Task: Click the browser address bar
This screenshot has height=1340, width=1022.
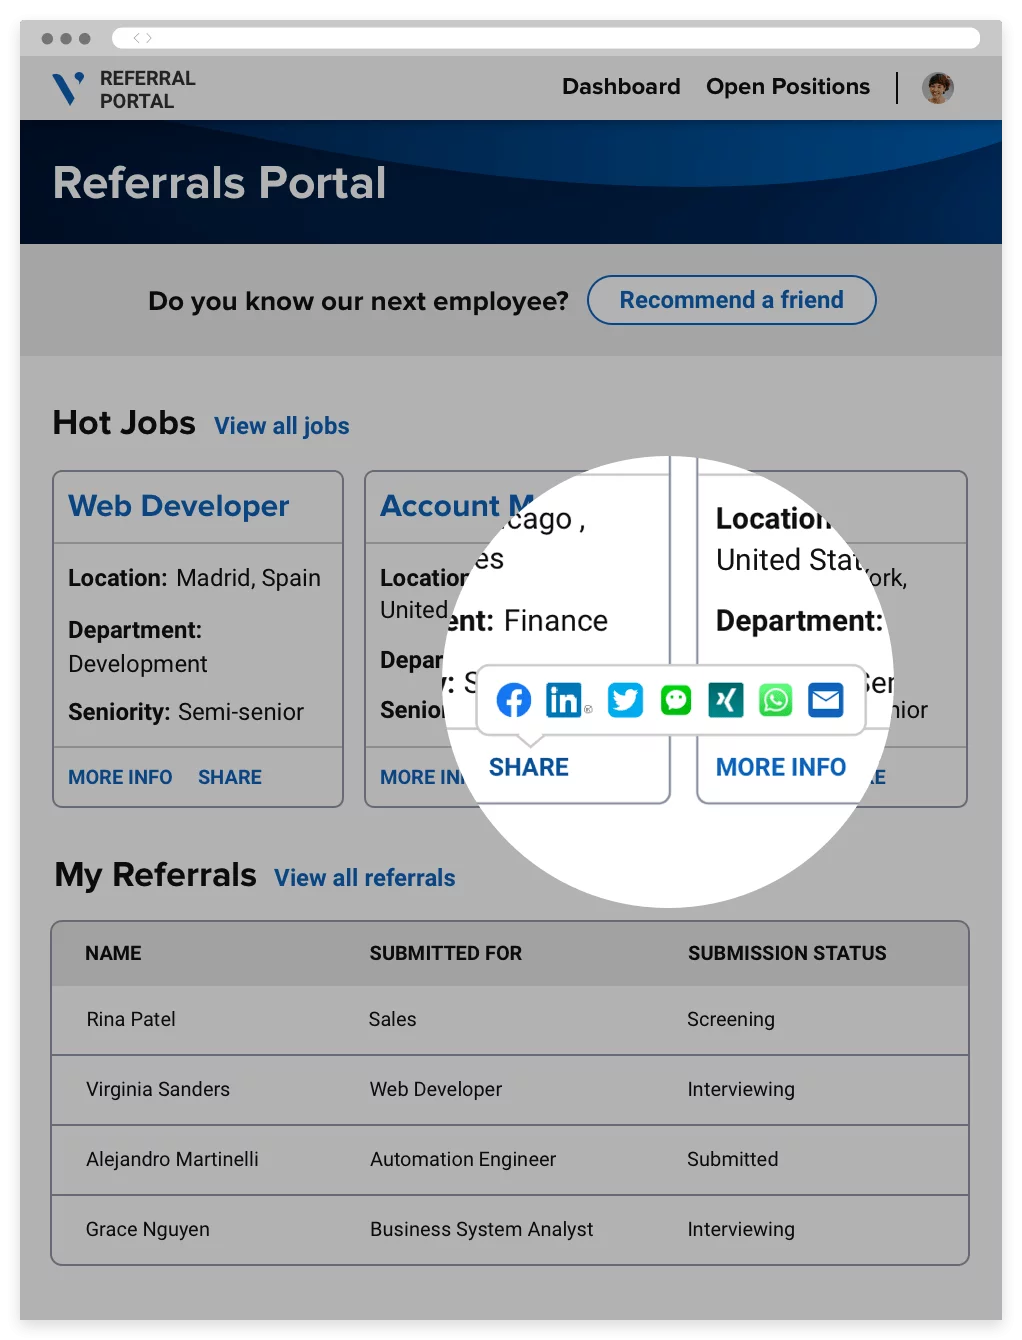Action: pyautogui.click(x=546, y=38)
